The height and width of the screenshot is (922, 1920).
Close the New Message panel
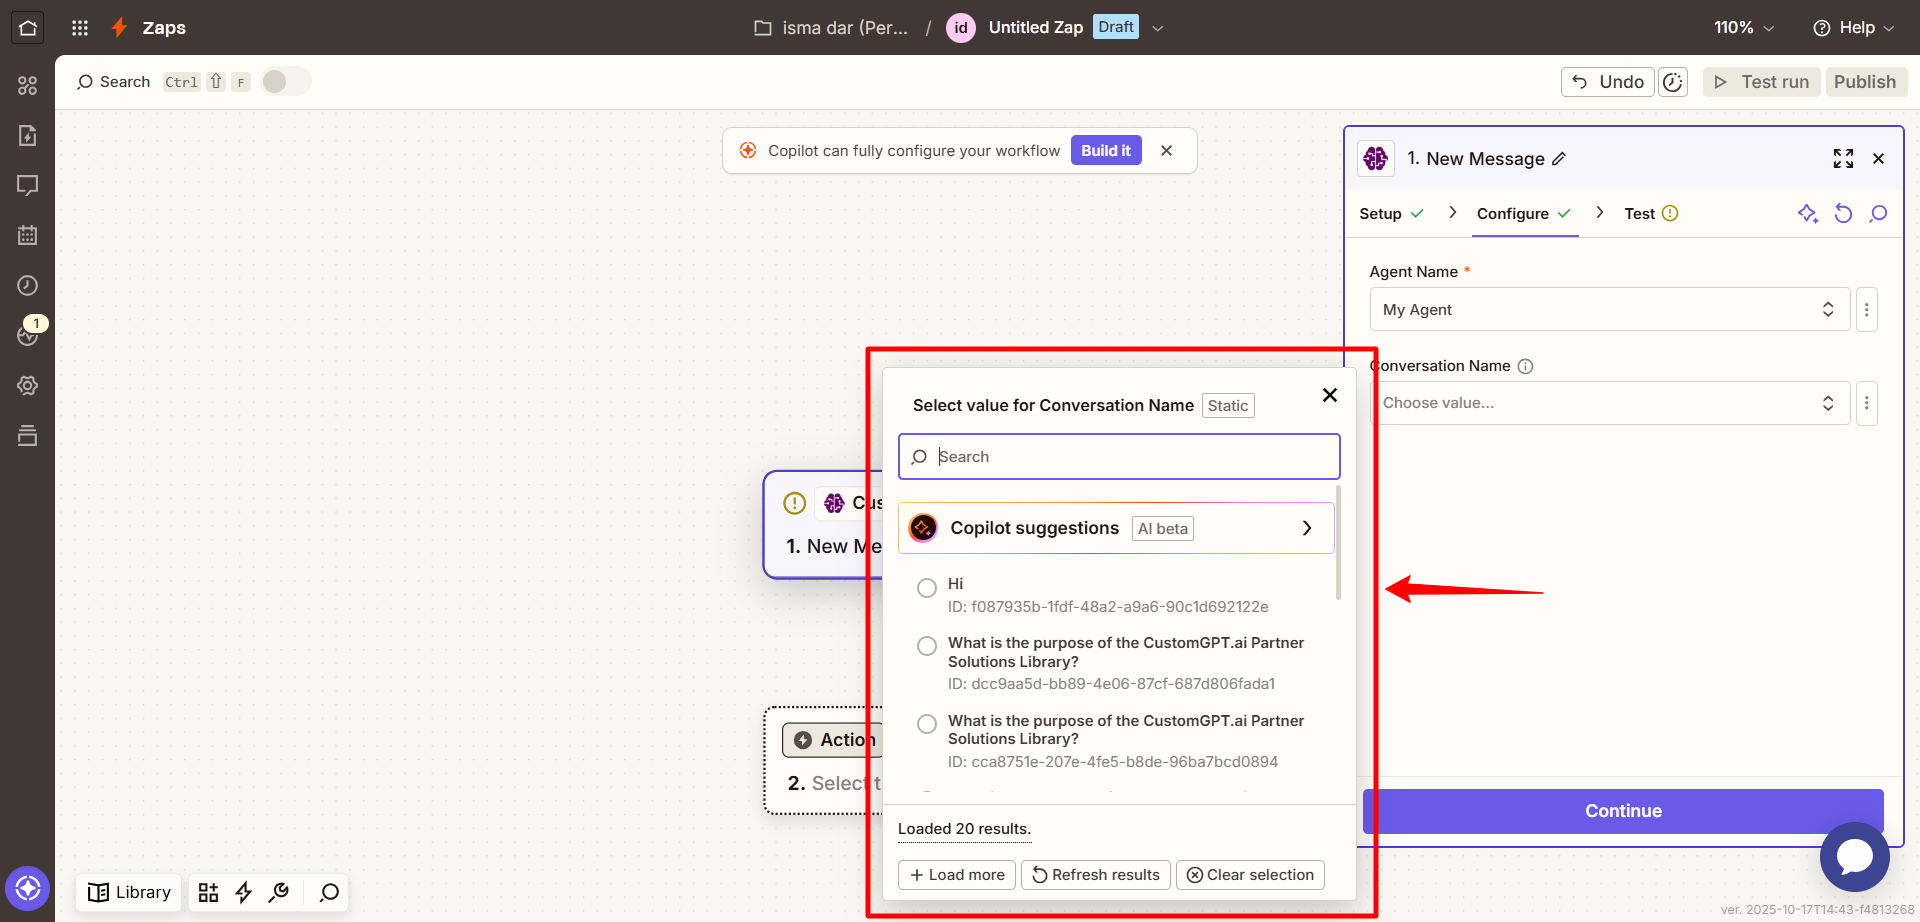click(x=1878, y=158)
